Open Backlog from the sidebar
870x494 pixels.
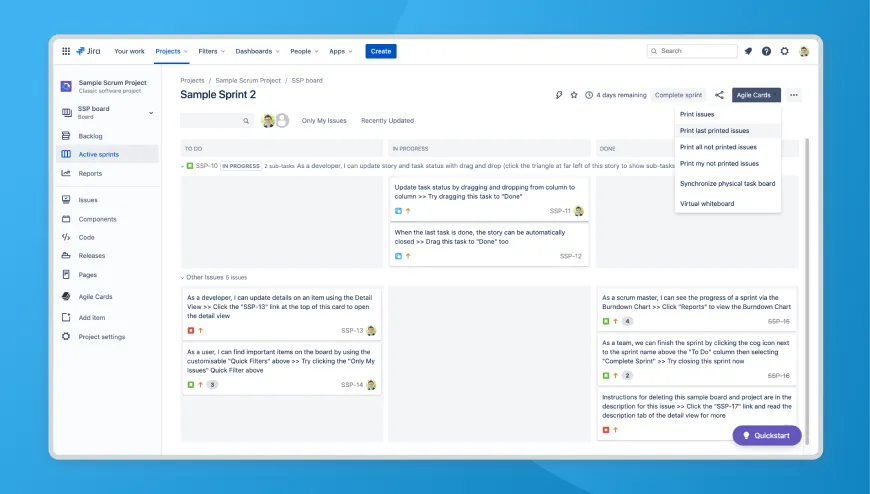90,136
